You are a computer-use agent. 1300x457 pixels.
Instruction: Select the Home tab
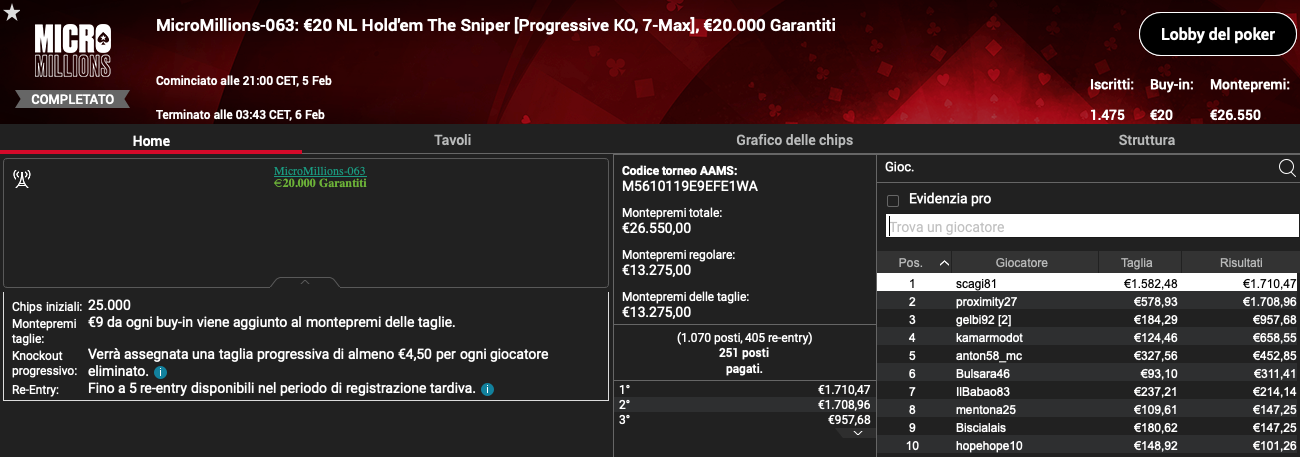pos(151,141)
